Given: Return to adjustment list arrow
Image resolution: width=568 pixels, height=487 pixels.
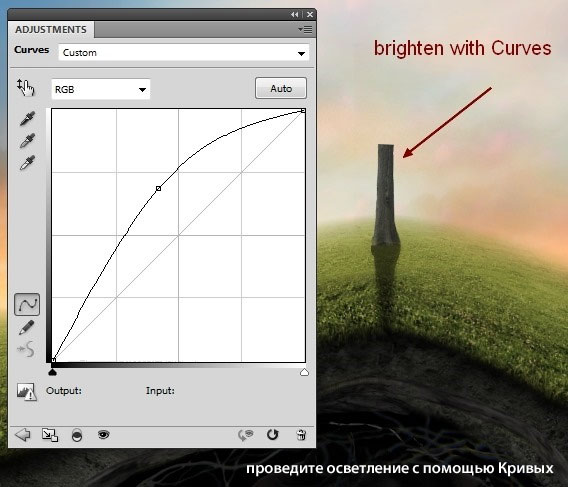Looking at the screenshot, I should (x=22, y=434).
